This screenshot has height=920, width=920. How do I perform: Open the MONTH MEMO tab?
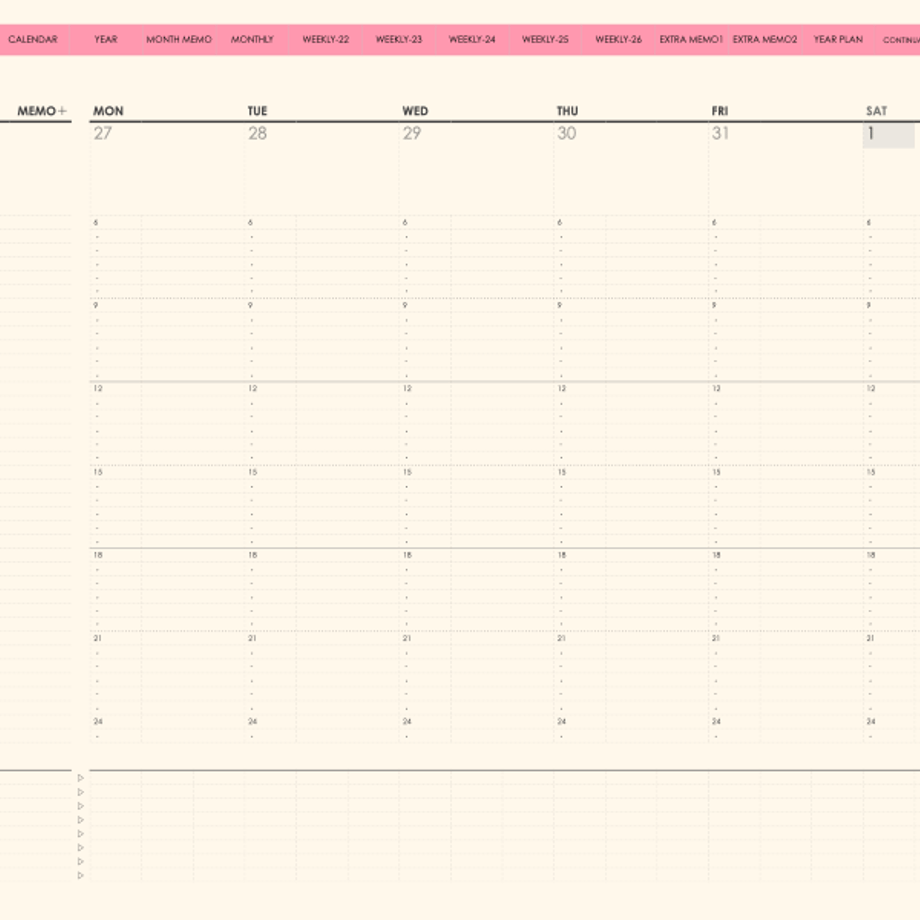179,39
